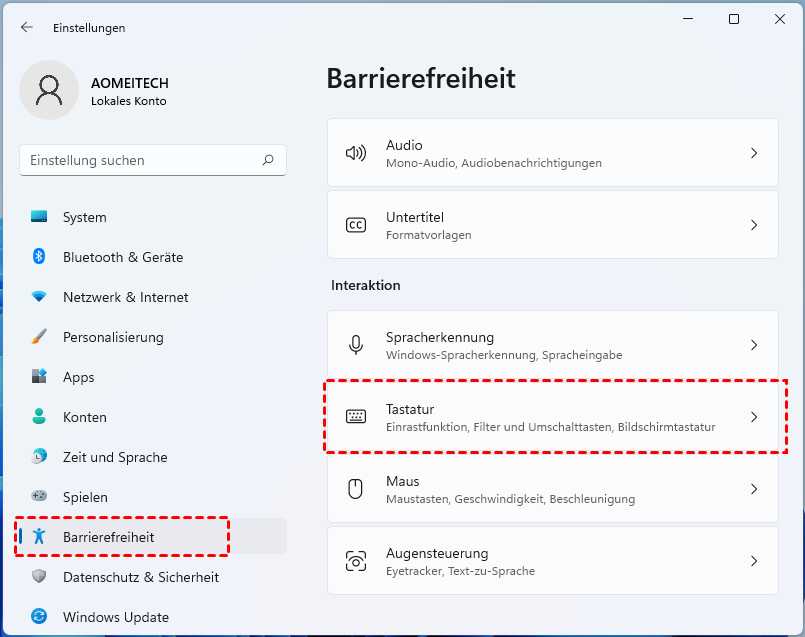The width and height of the screenshot is (805, 637).
Task: Open the Maus settings entry
Action: [x=552, y=489]
